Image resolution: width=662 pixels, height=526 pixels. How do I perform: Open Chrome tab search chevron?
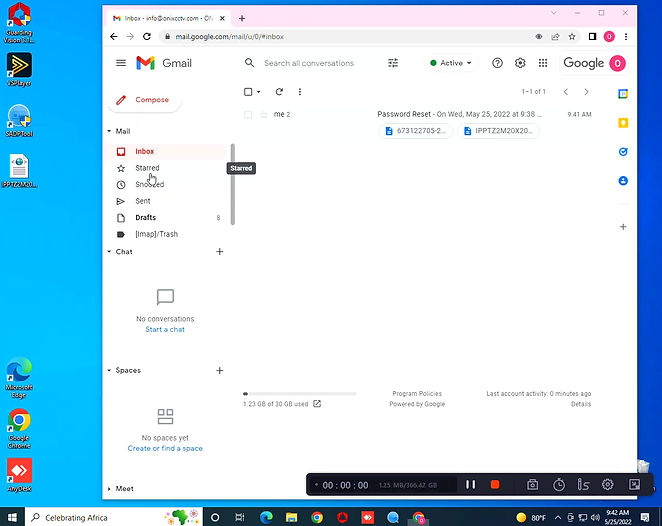pos(553,13)
